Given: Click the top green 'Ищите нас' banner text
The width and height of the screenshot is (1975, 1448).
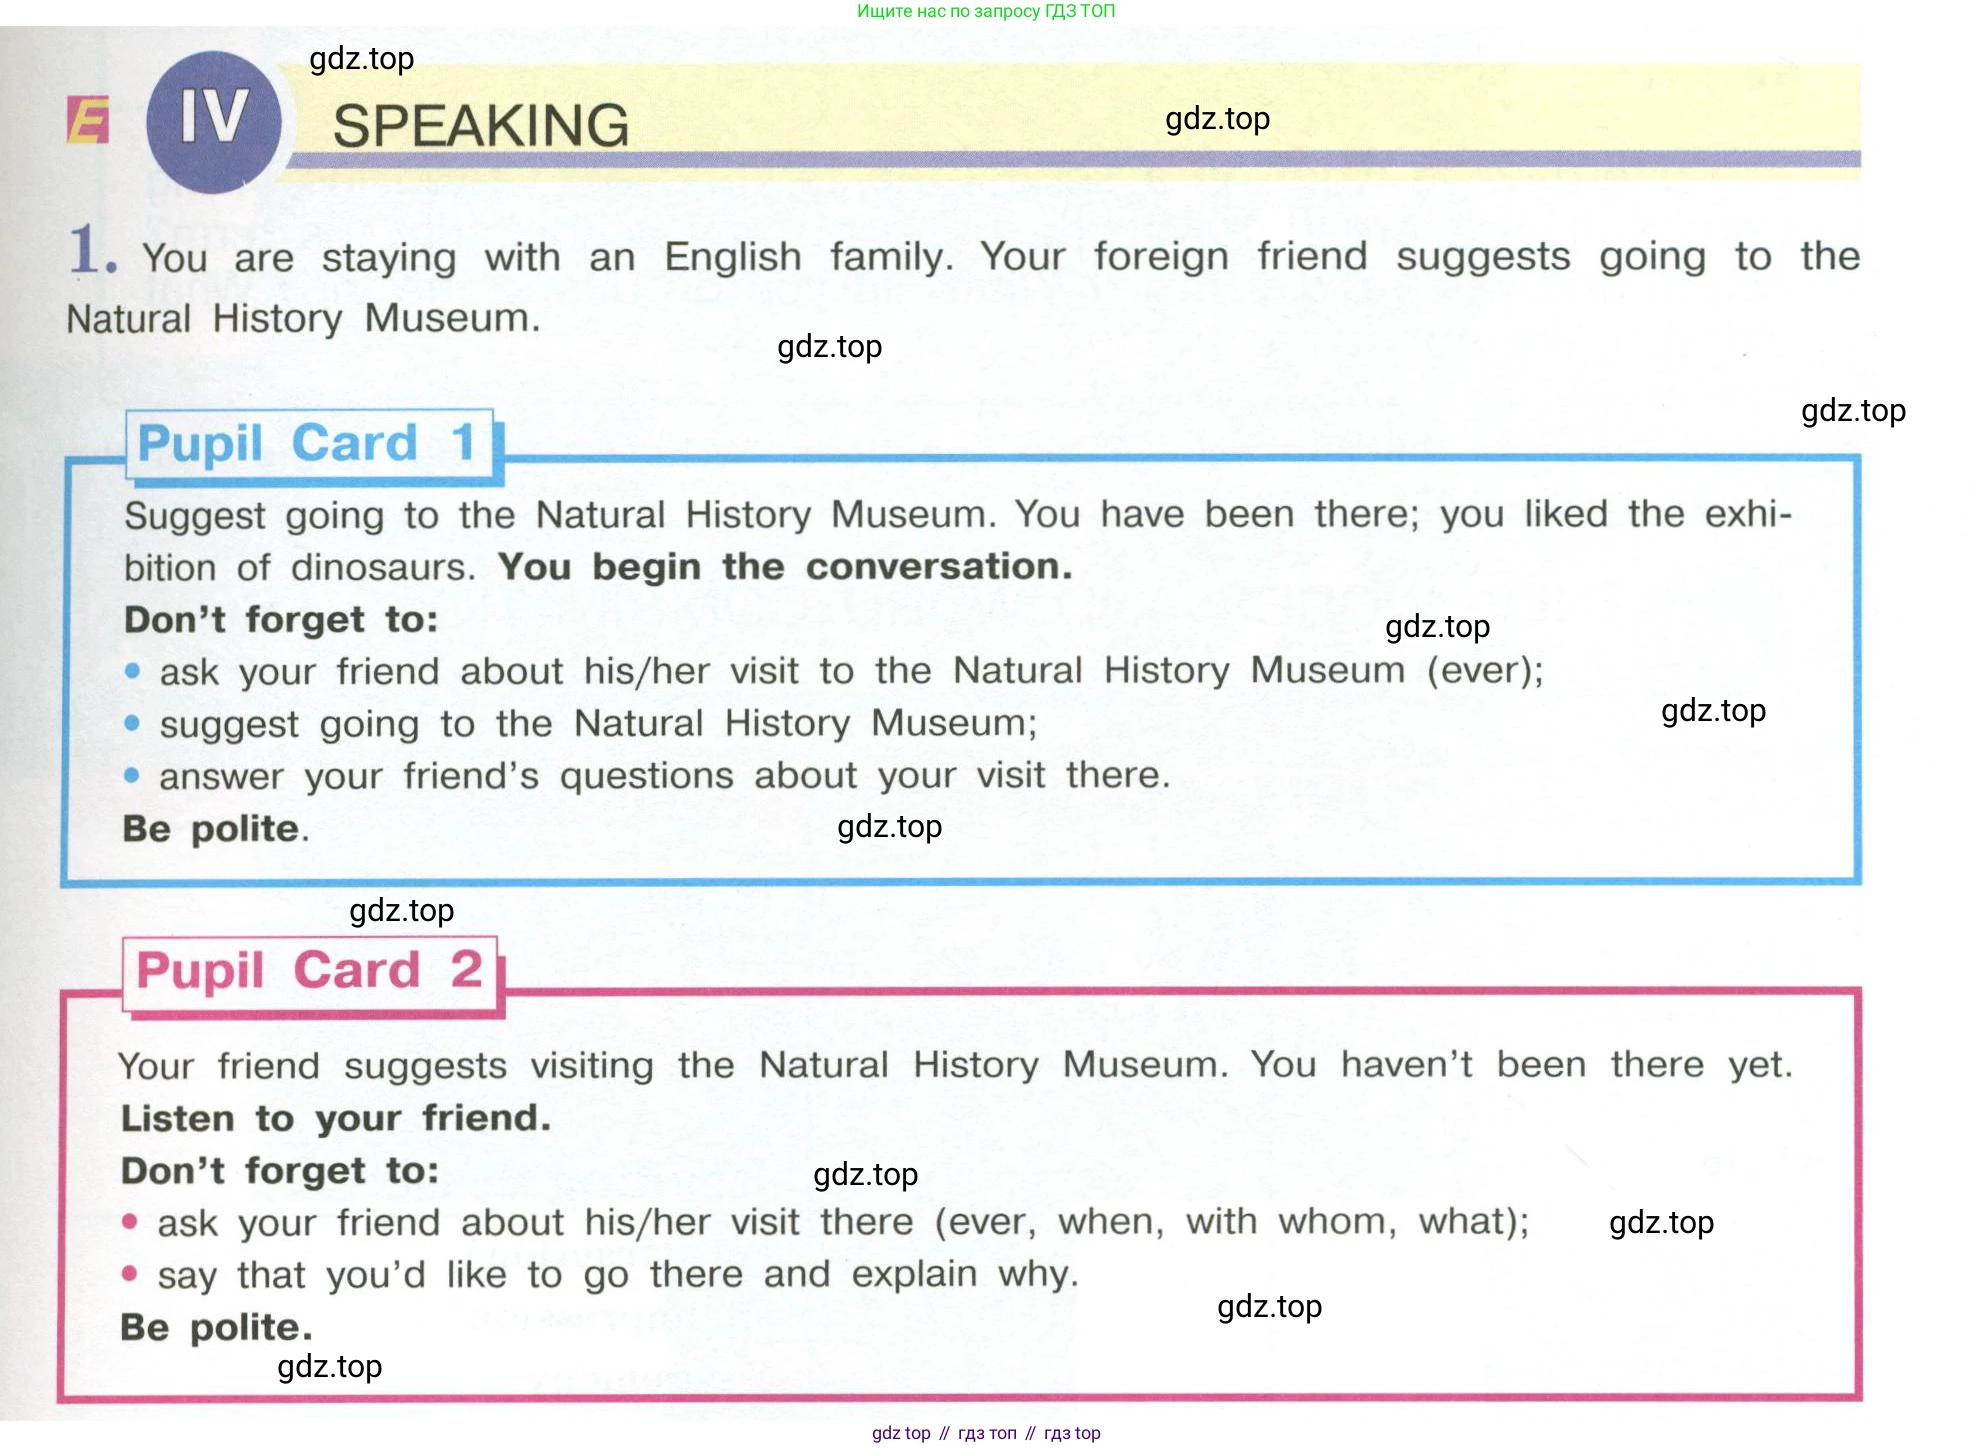Looking at the screenshot, I should pyautogui.click(x=985, y=11).
